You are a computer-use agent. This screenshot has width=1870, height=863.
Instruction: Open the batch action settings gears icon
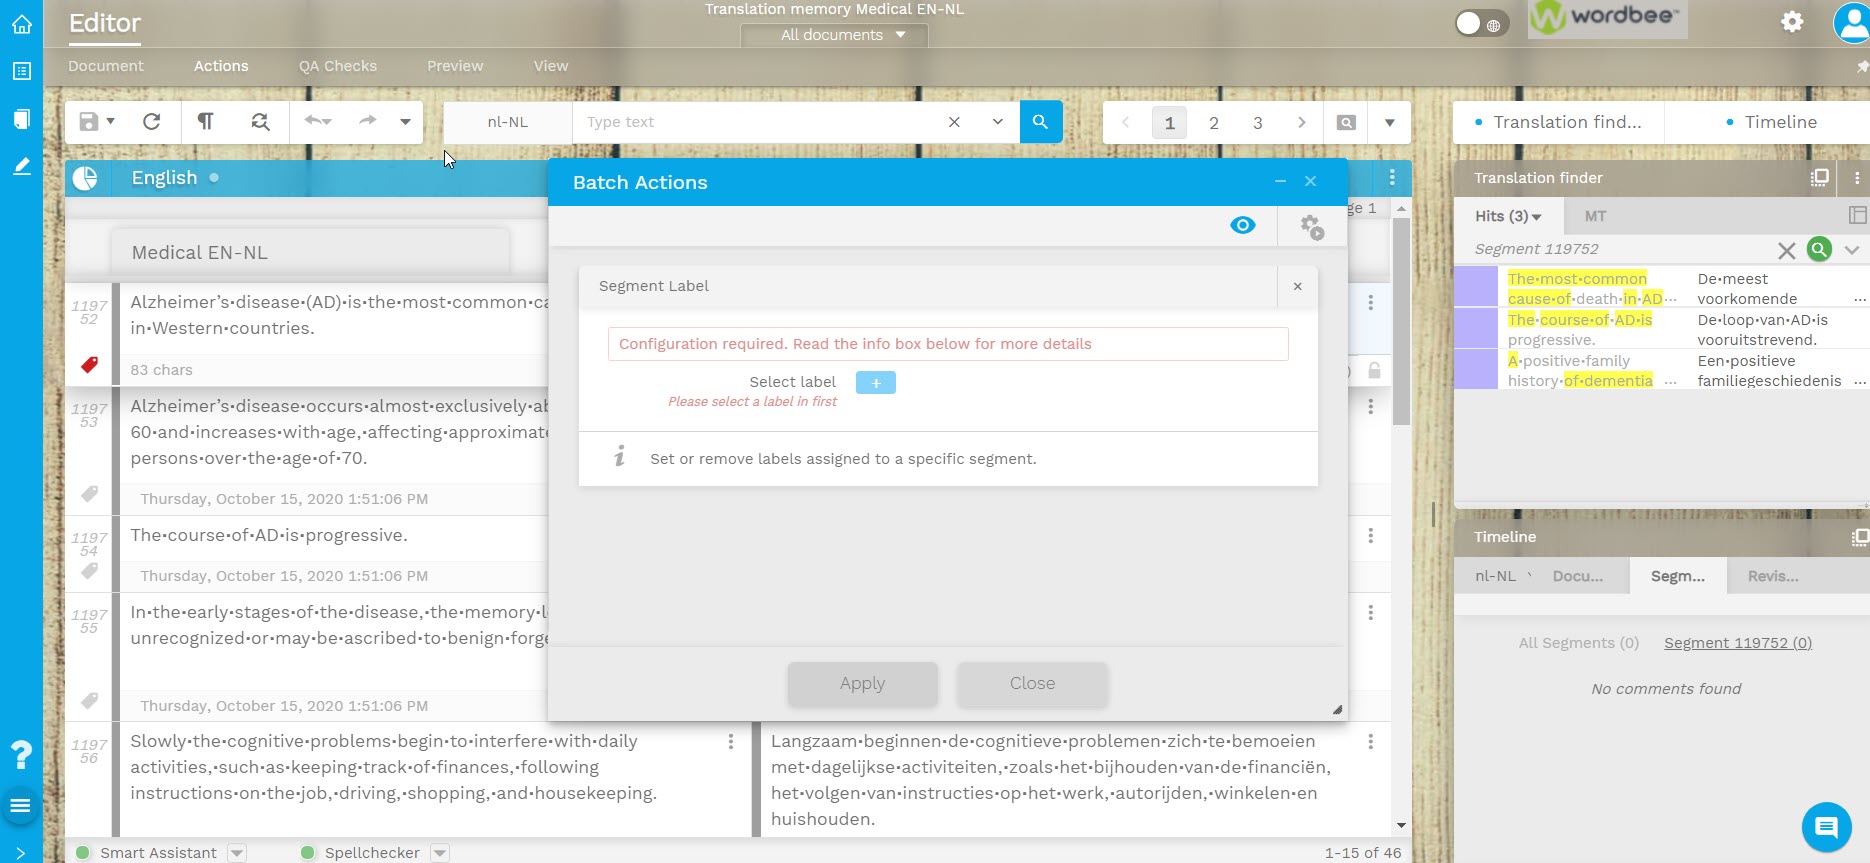[1311, 227]
